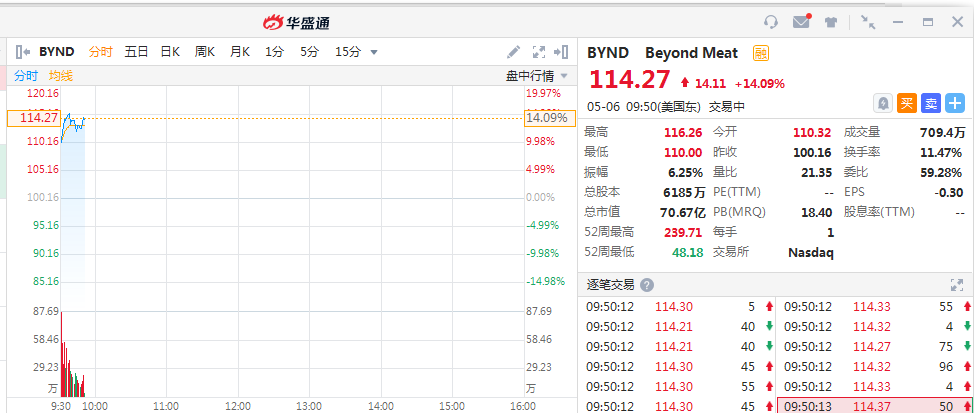Expand the tick-by-tick trades panel
Image resolution: width=974 pixels, height=413 pixels.
click(x=957, y=285)
